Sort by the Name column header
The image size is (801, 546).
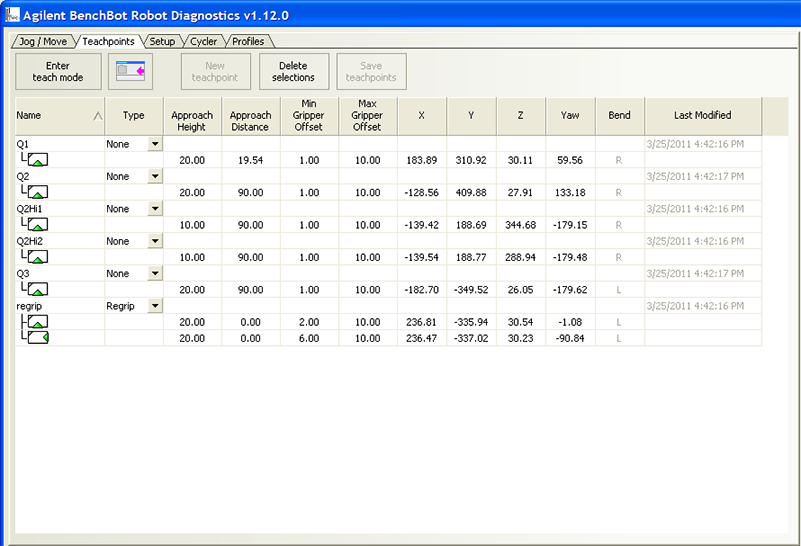(59, 116)
